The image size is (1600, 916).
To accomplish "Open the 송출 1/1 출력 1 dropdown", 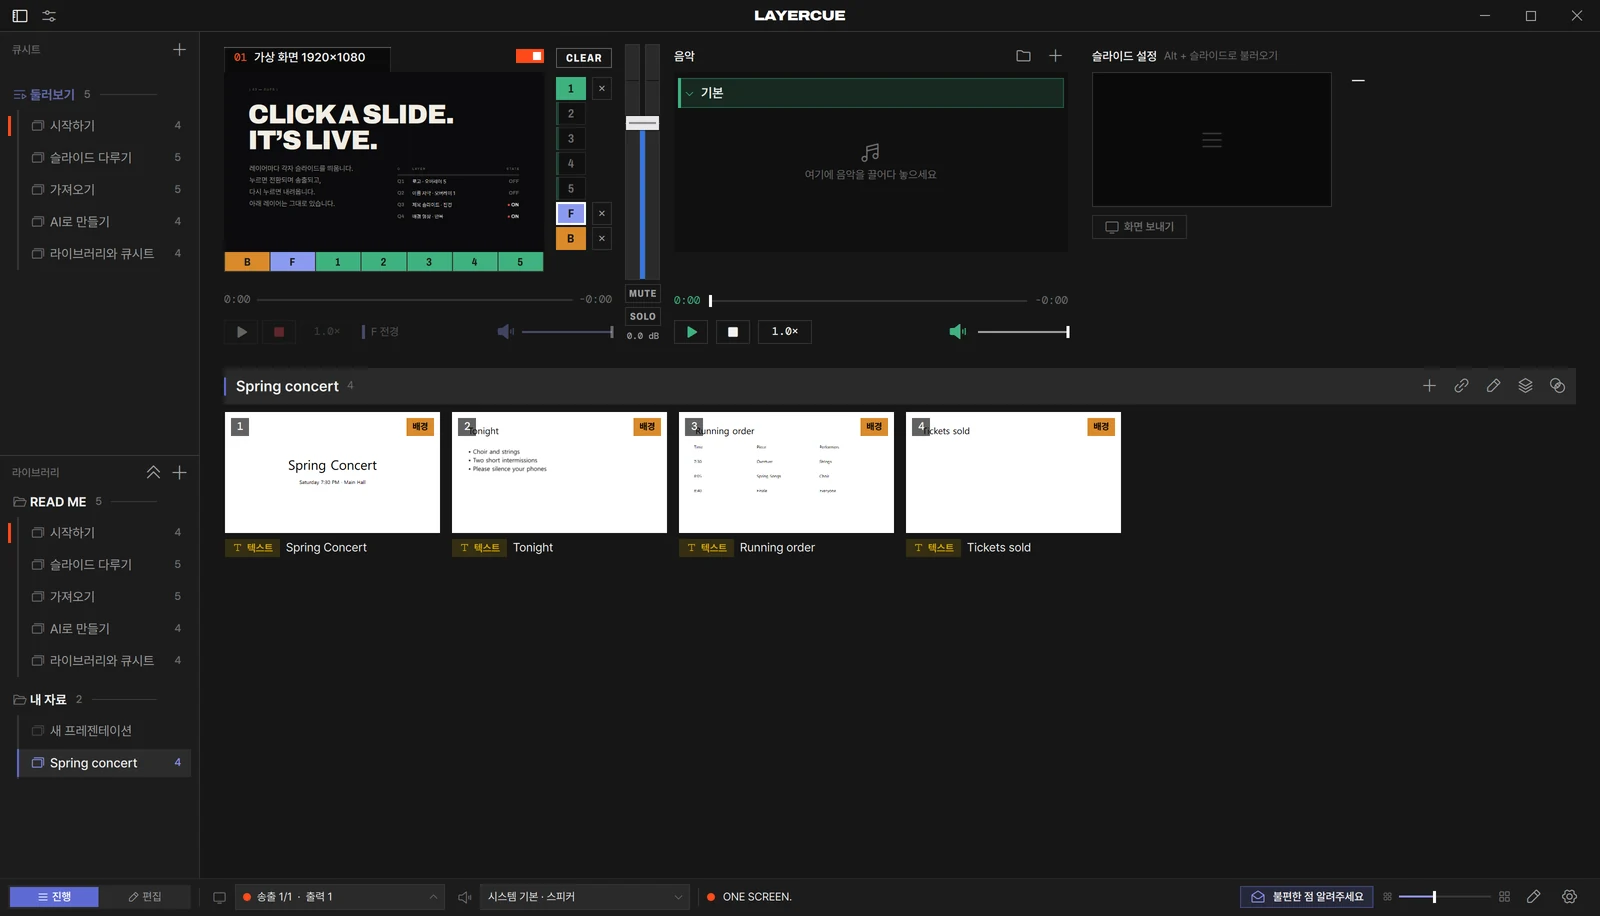I will (x=339, y=897).
